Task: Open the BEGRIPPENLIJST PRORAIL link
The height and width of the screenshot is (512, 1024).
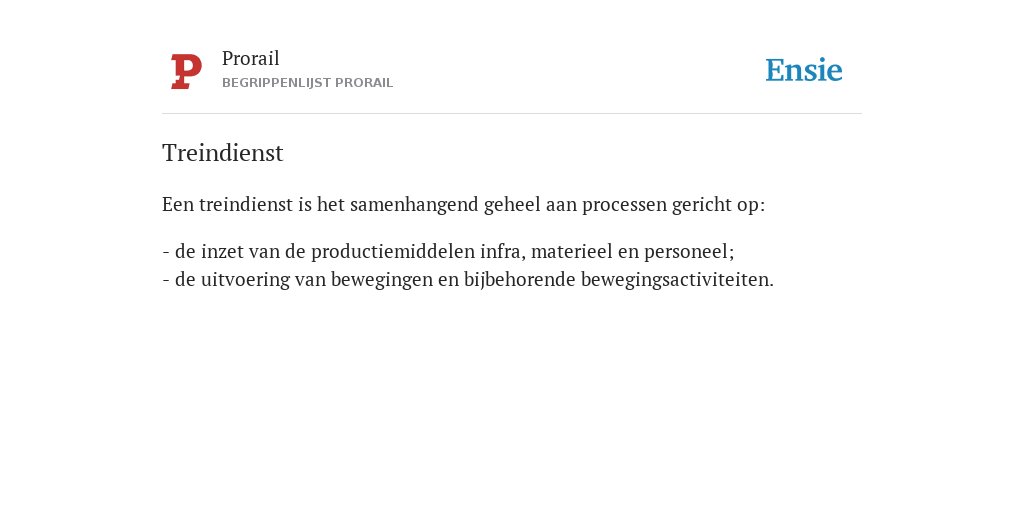Action: tap(308, 83)
